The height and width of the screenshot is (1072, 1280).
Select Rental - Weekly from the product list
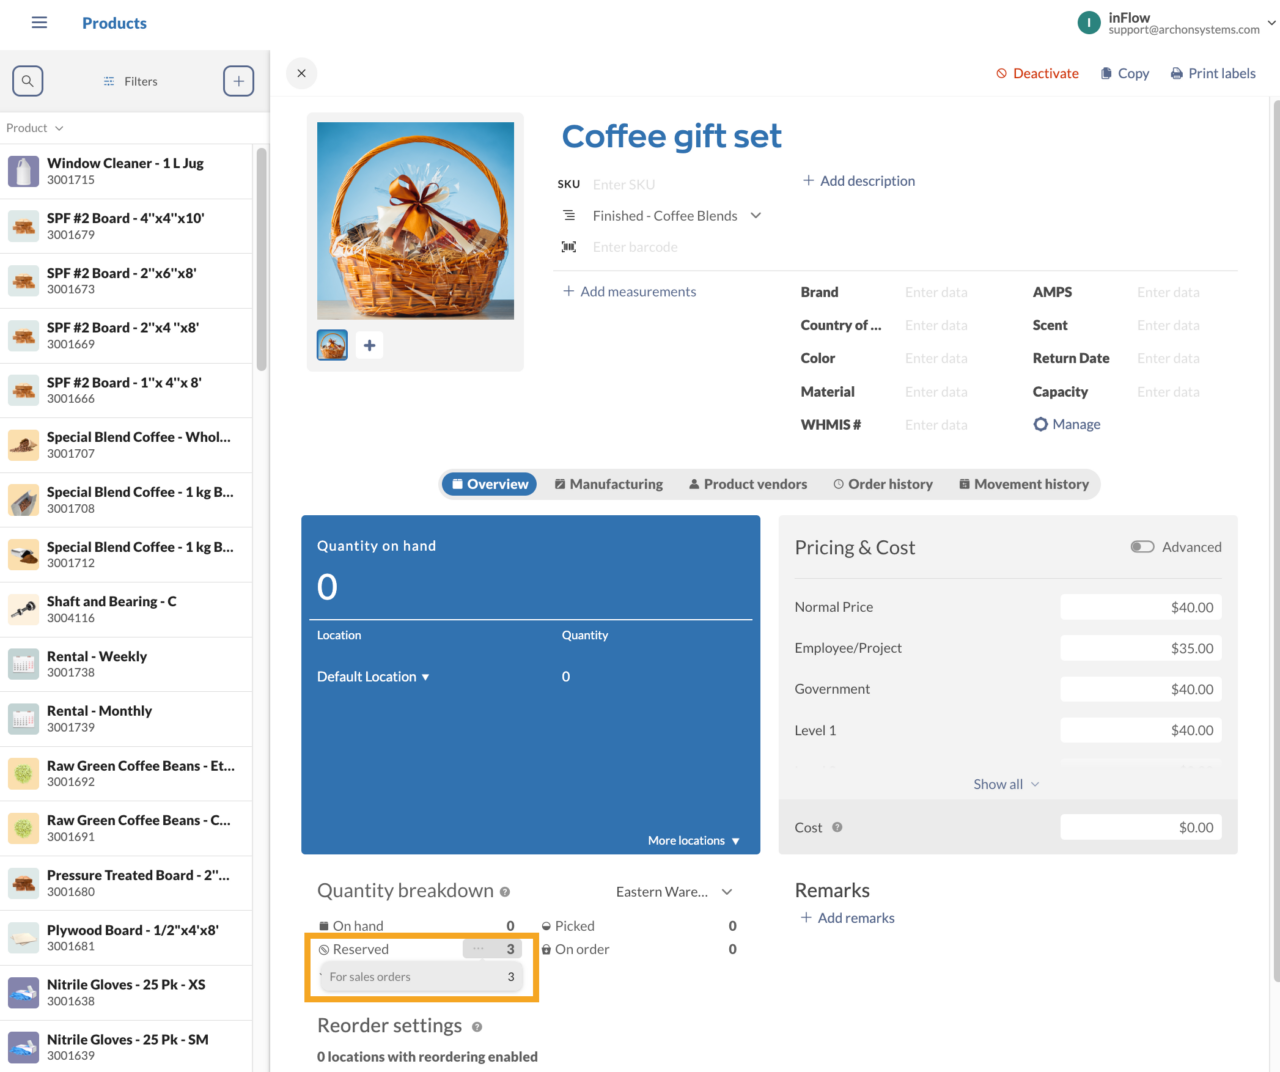pos(97,663)
